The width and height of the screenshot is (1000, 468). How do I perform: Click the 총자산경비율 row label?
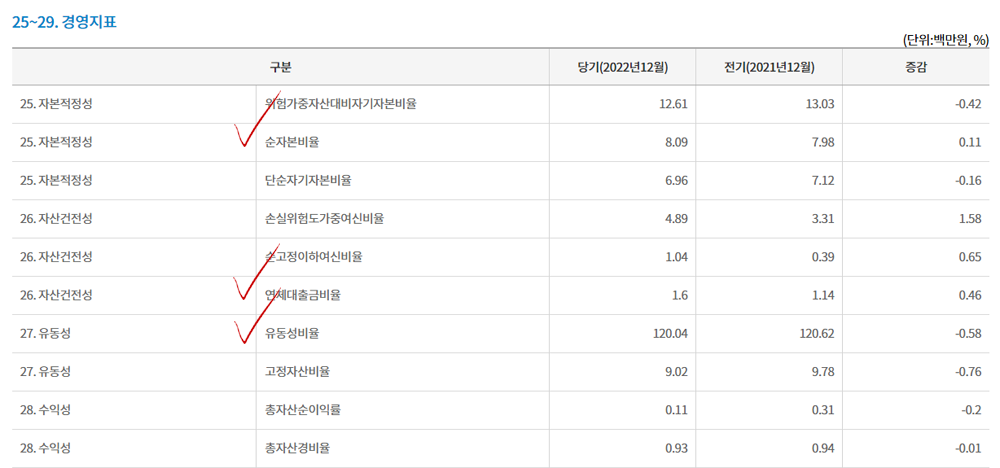[x=297, y=448]
